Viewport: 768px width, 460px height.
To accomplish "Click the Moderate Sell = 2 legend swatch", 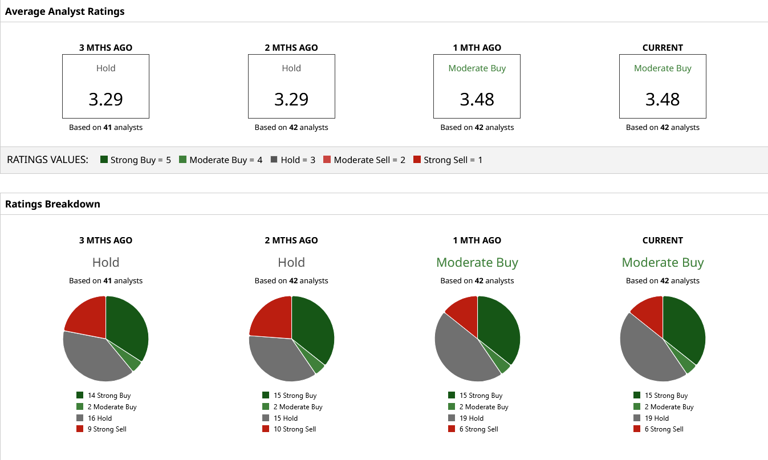I will (327, 159).
